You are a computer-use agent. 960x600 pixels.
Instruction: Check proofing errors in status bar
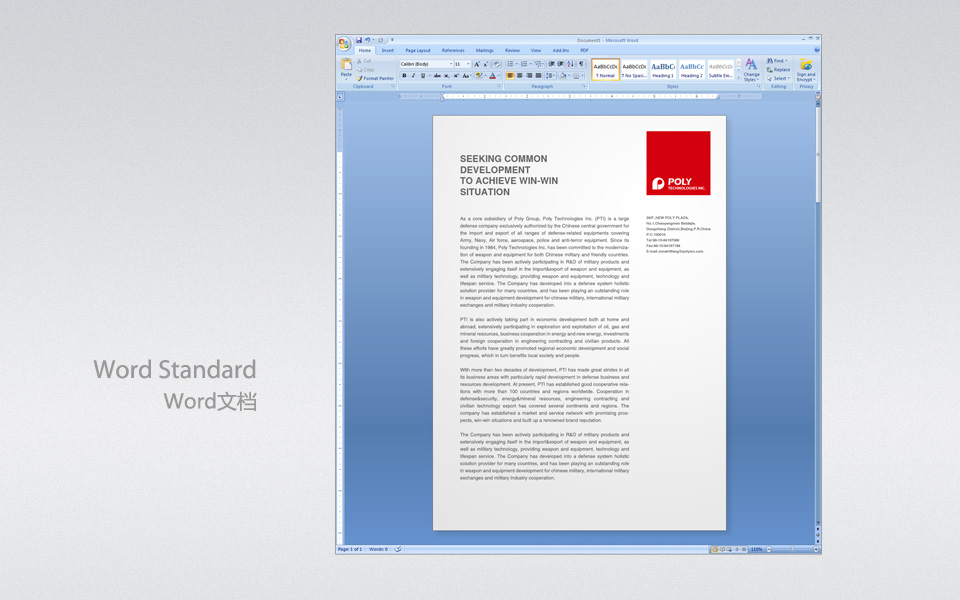coord(398,549)
